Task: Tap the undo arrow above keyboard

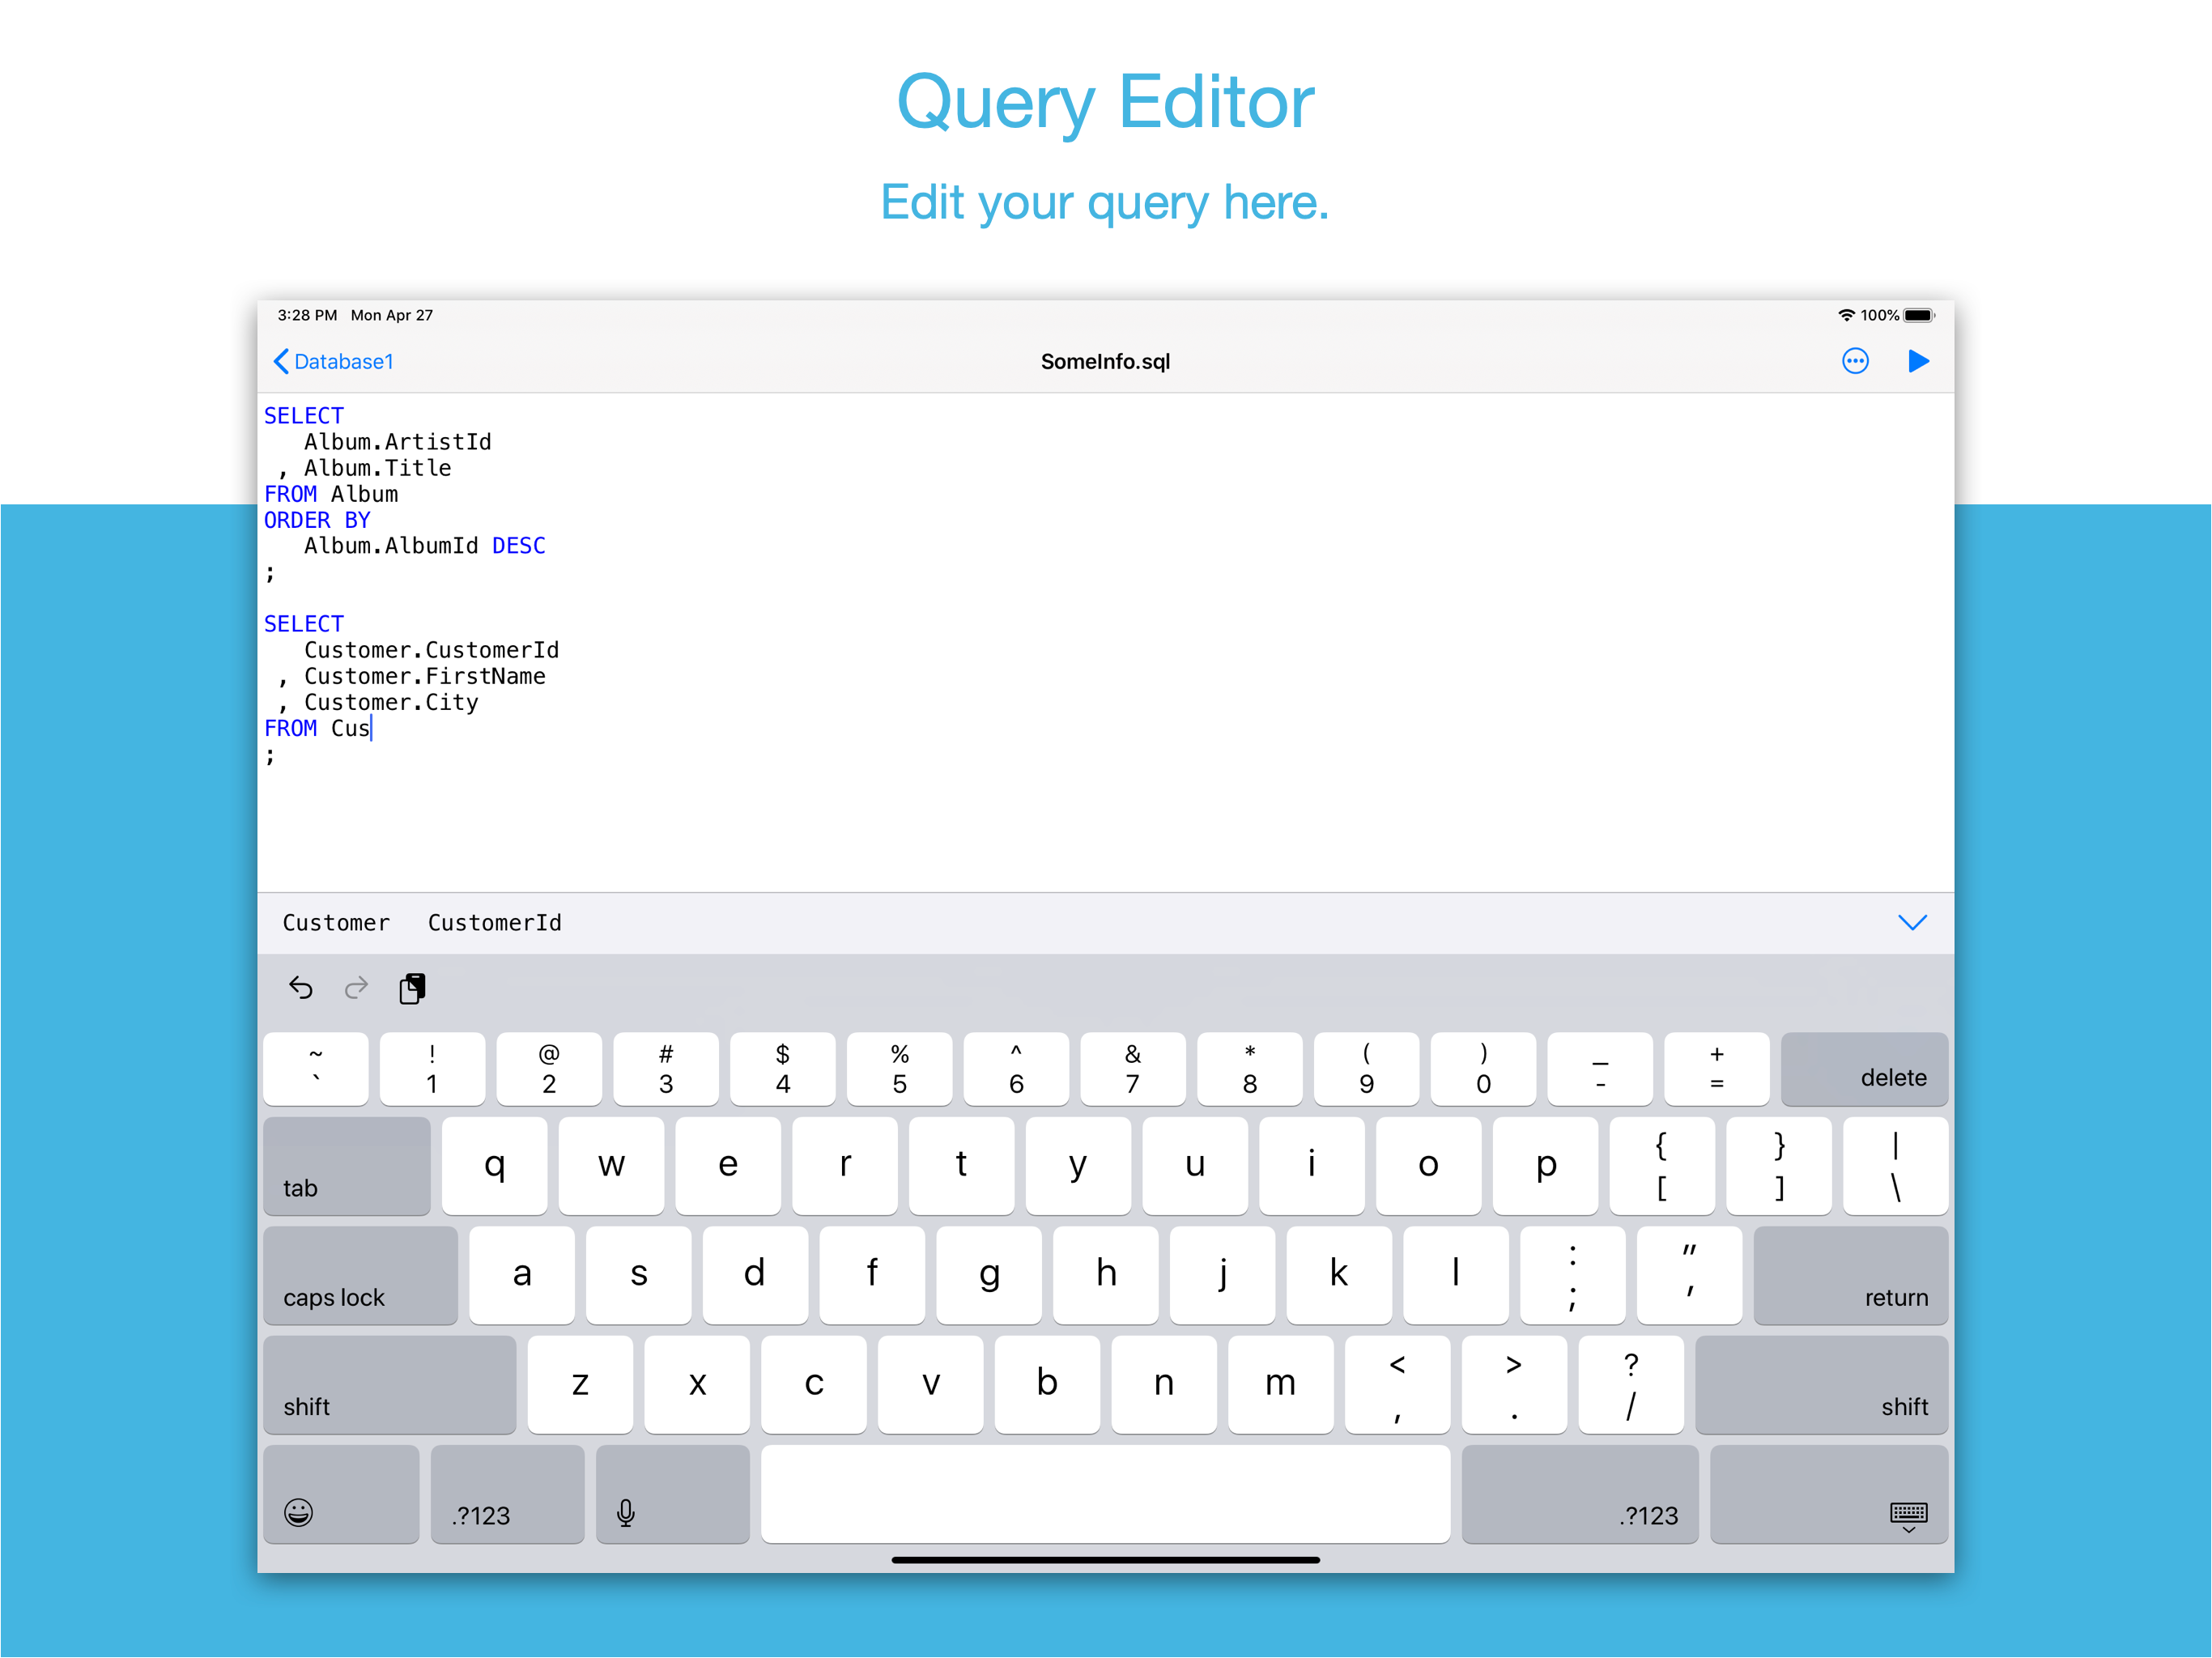Action: [x=300, y=988]
